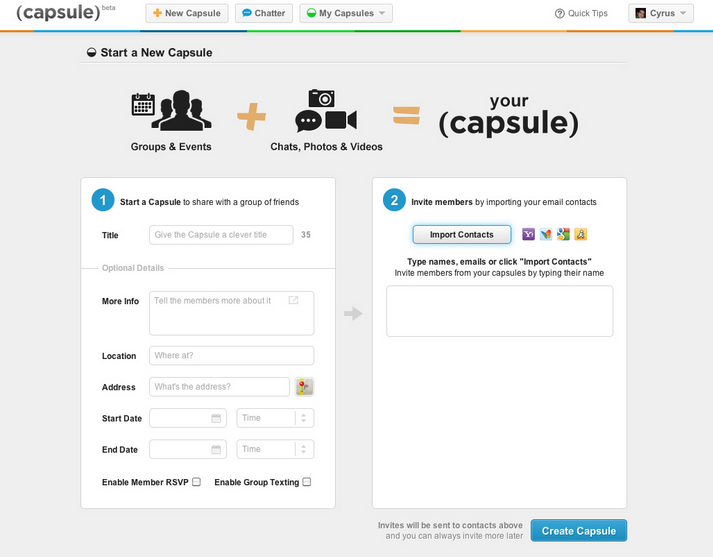The height and width of the screenshot is (557, 713).
Task: Click the Yahoo contacts import icon
Action: point(528,234)
